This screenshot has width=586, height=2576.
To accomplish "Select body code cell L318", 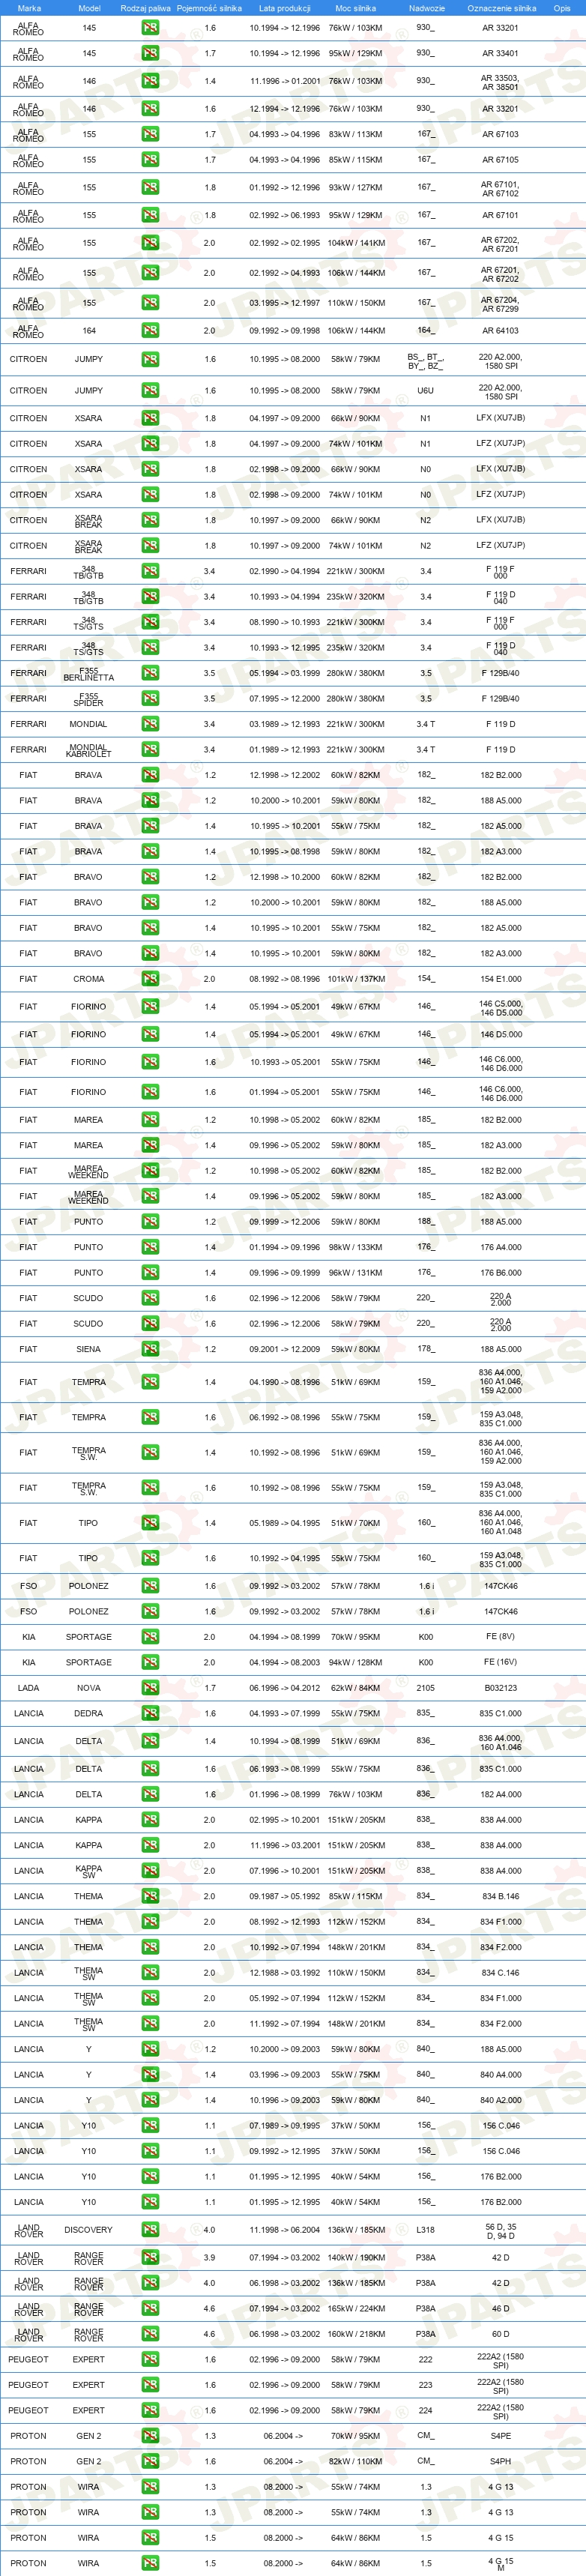I will click(x=426, y=2230).
